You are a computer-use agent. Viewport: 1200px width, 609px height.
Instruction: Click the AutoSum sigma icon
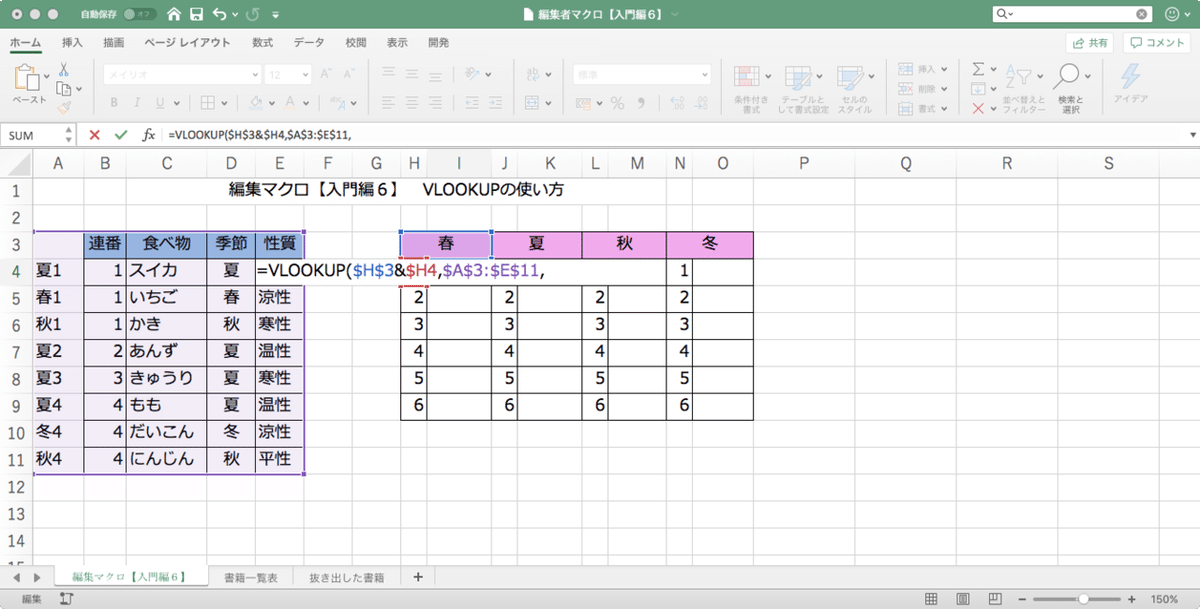point(979,69)
